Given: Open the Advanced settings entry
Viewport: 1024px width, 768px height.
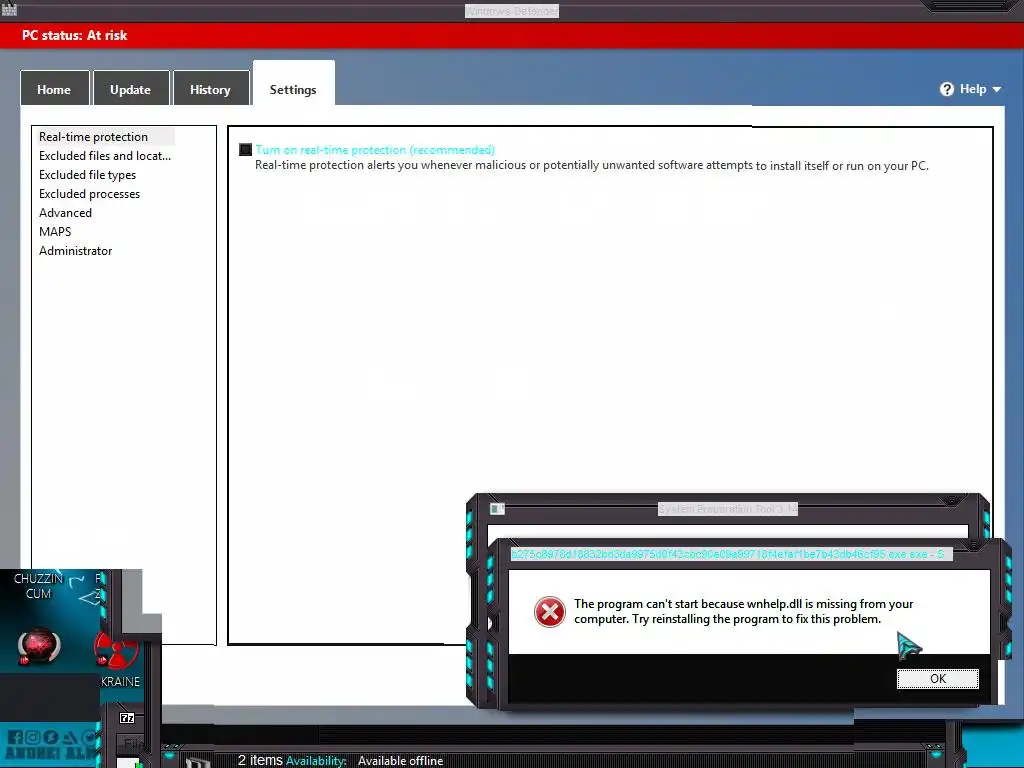Looking at the screenshot, I should coord(65,212).
